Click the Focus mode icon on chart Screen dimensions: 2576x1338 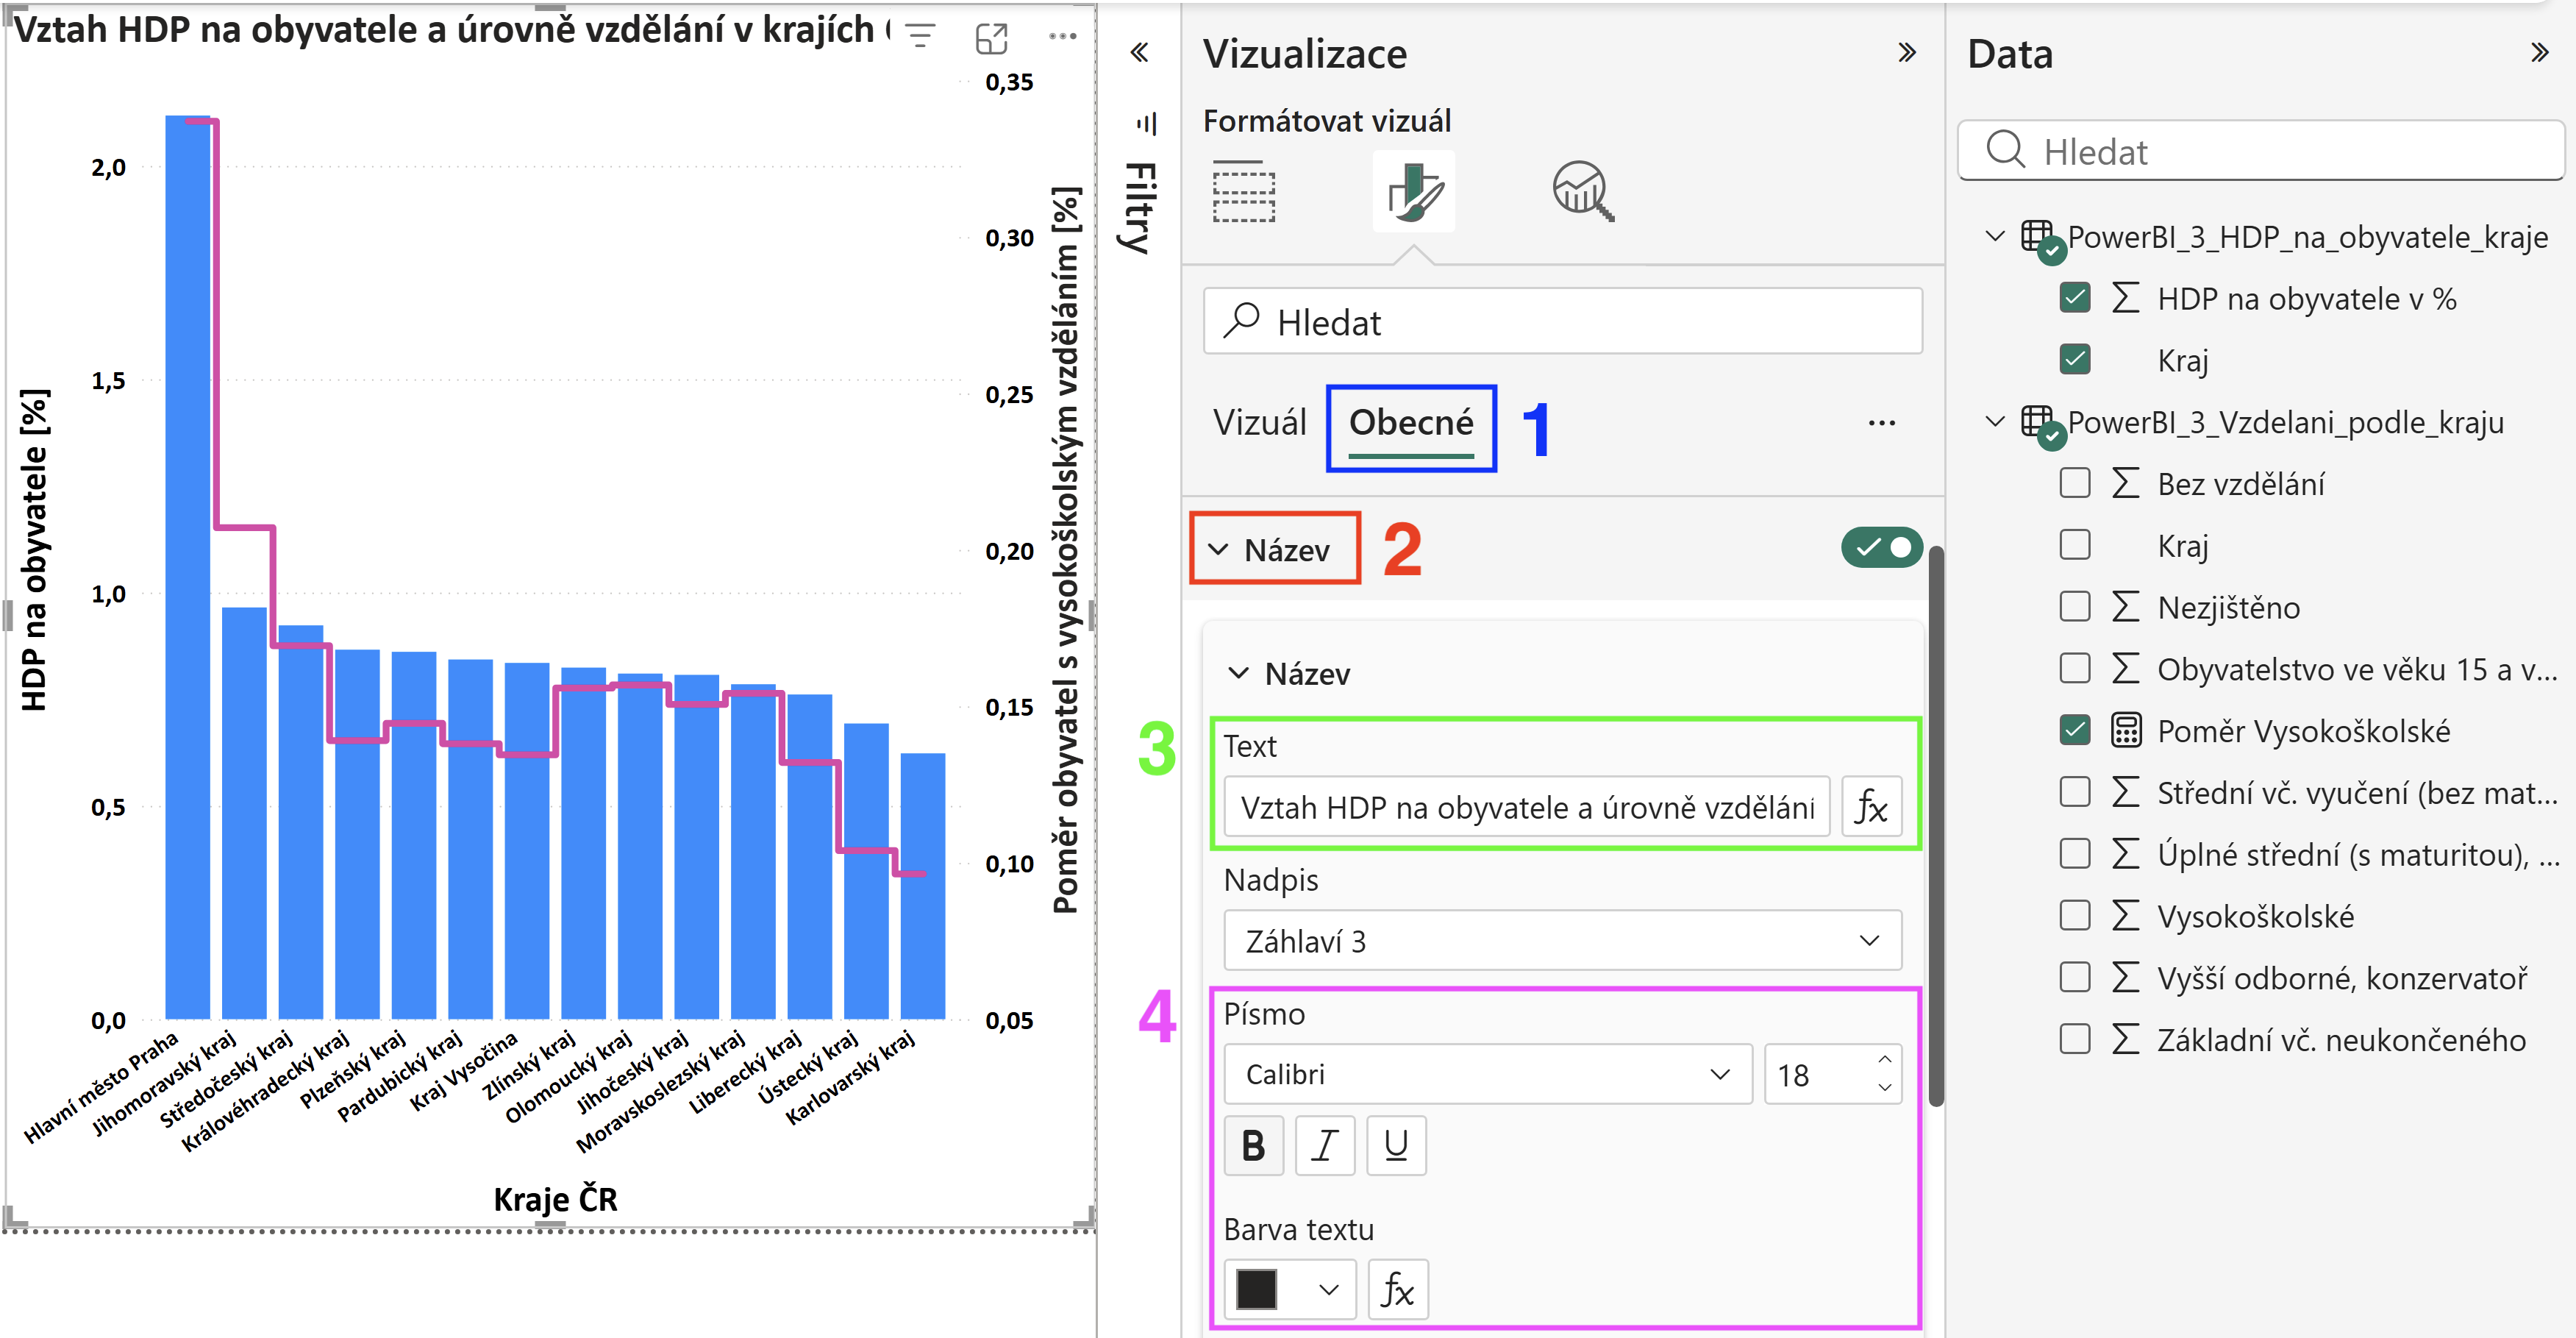coord(991,38)
